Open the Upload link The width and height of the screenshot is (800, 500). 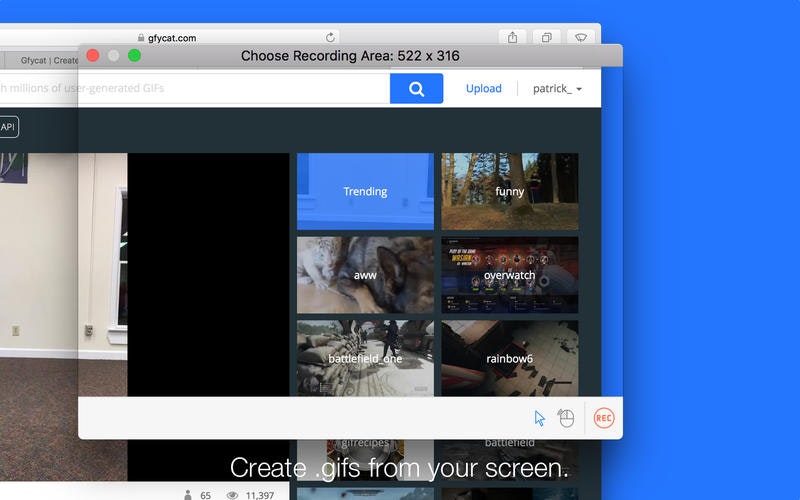click(483, 88)
